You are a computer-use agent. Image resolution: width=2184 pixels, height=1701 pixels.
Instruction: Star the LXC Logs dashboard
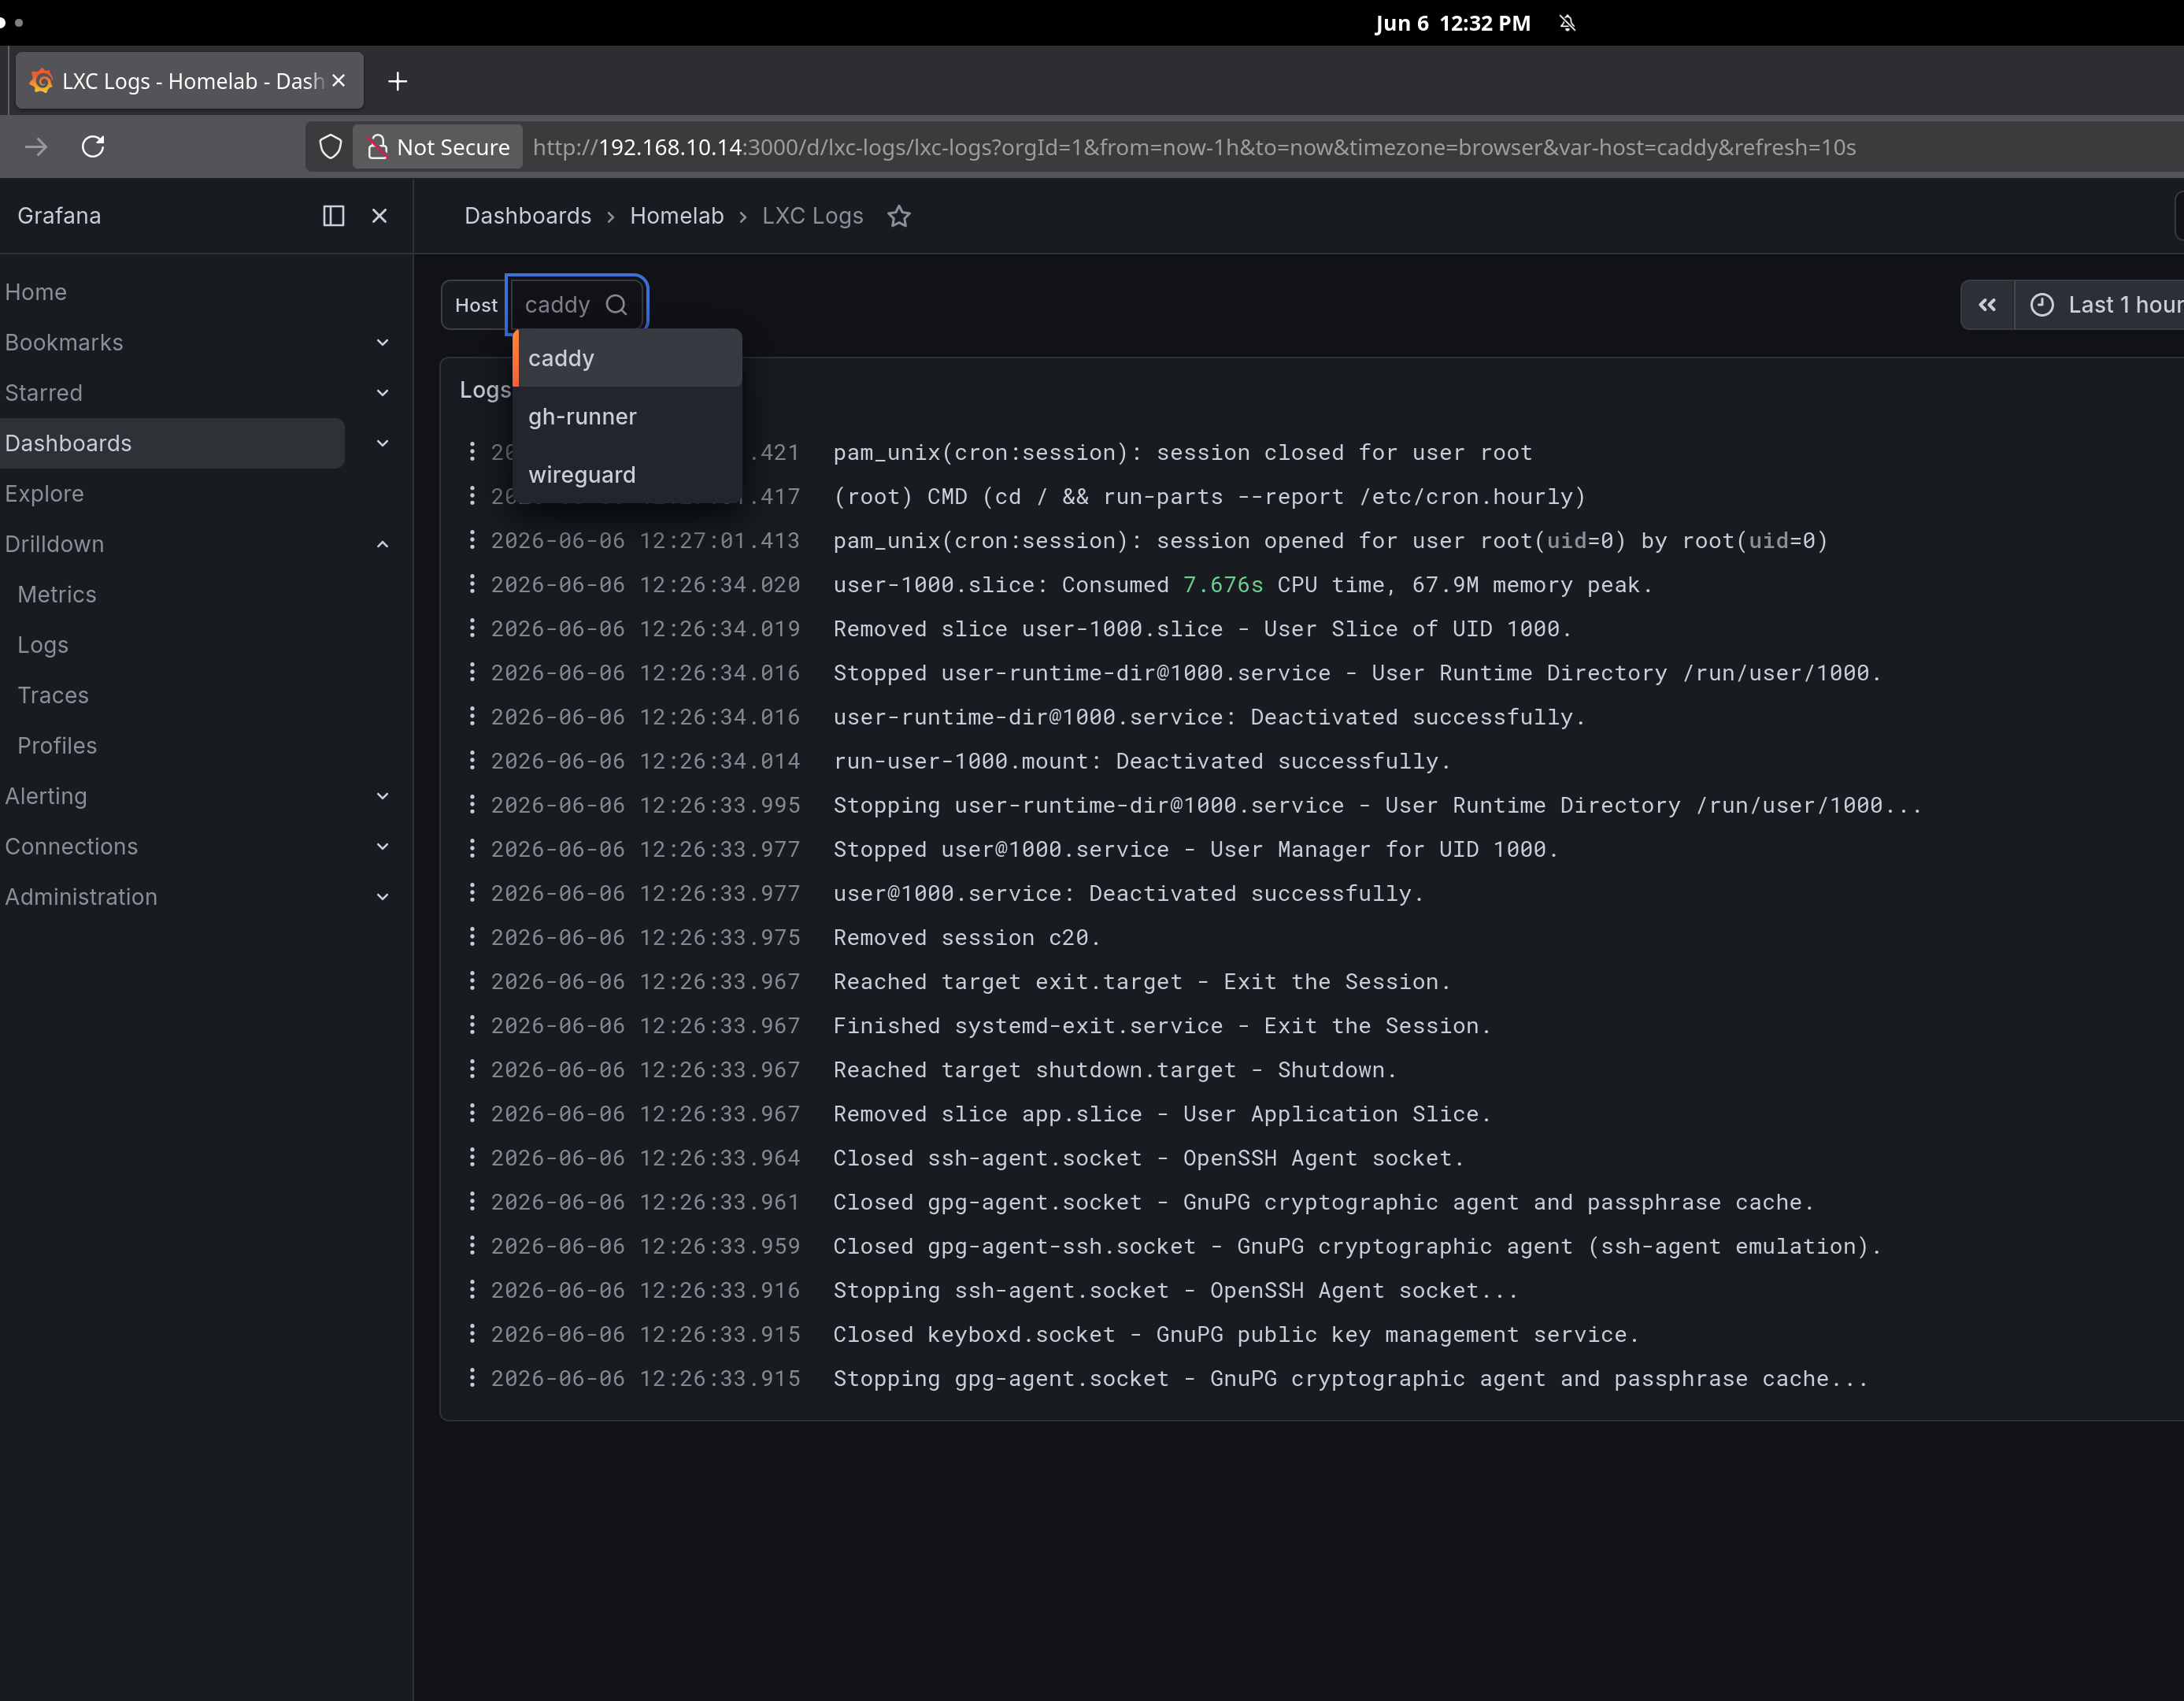point(899,216)
